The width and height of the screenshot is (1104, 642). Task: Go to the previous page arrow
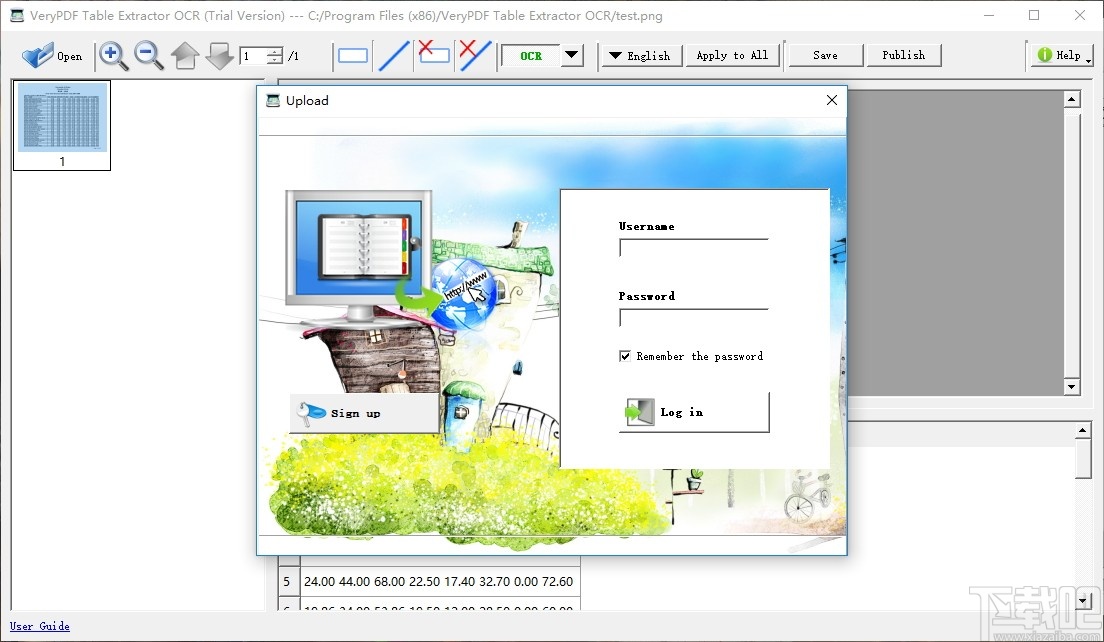[x=185, y=56]
